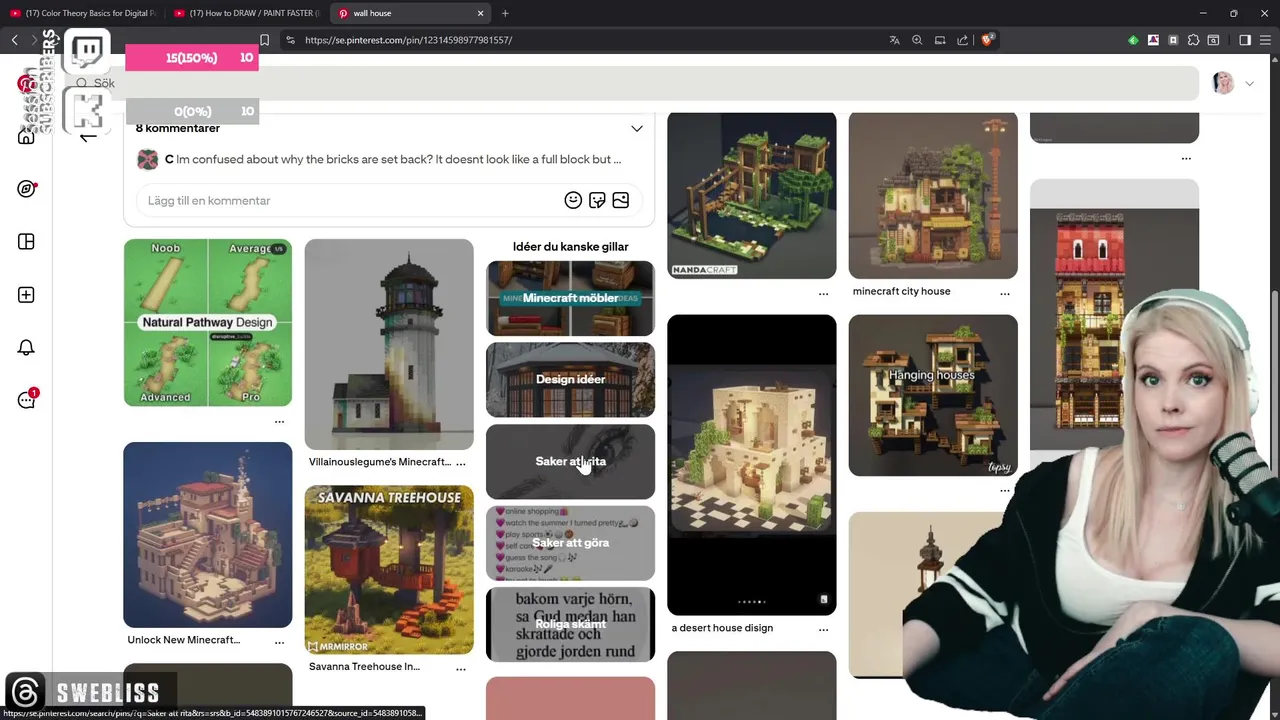
Task: Open 'Roliga skämt' suggested idea
Action: 570,624
